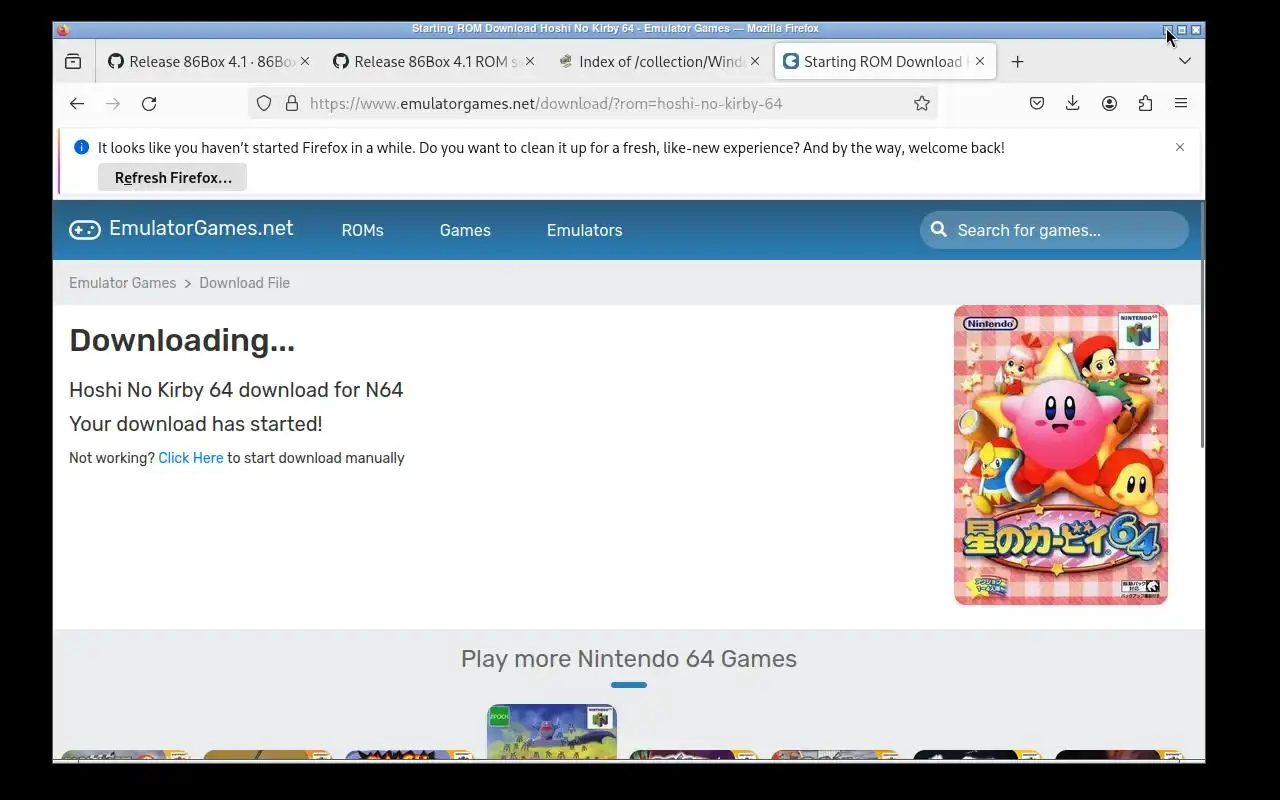Dismiss the Firefox refresh notification bar
The height and width of the screenshot is (800, 1280).
pyautogui.click(x=1180, y=147)
